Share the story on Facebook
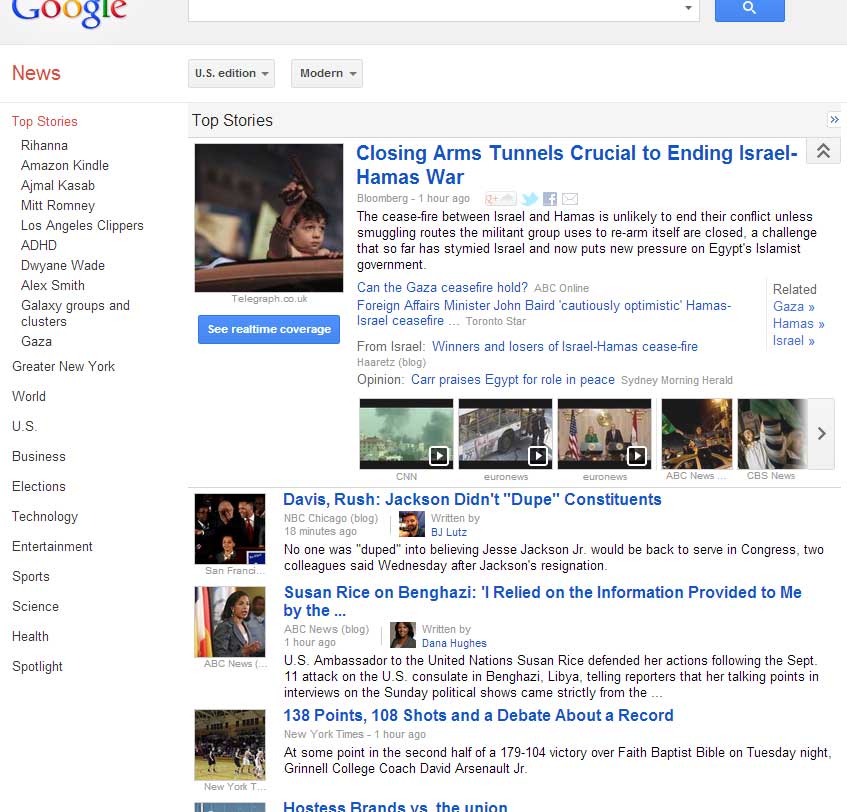This screenshot has width=847, height=812. [549, 199]
